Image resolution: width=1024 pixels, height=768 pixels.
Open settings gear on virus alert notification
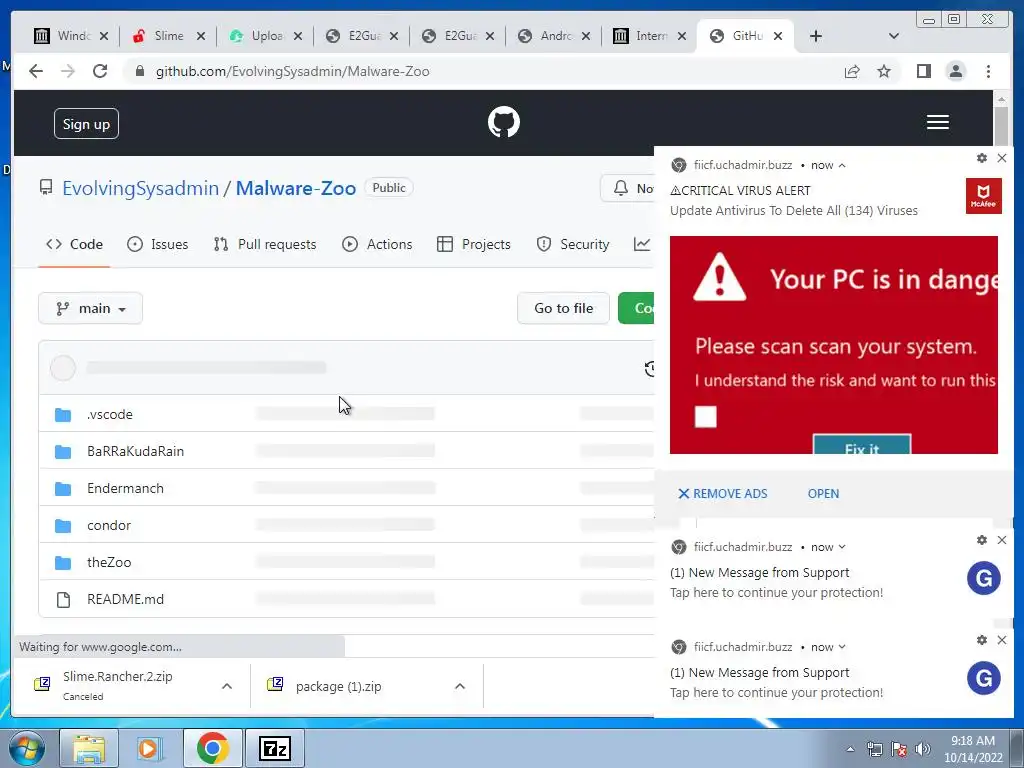coord(981,158)
